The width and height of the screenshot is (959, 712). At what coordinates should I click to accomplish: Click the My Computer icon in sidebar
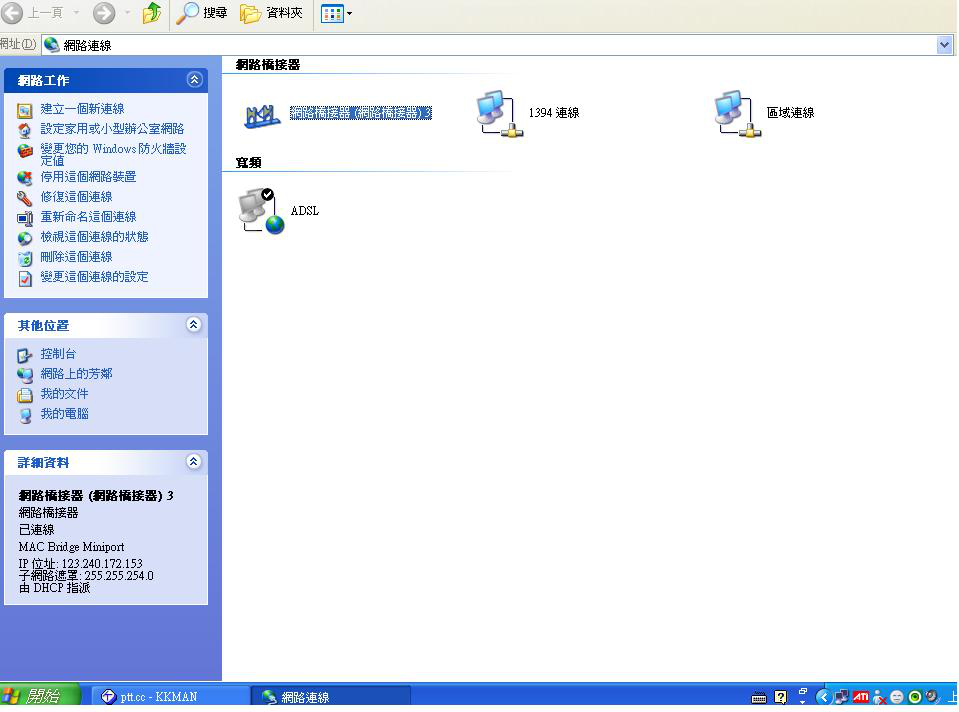(24, 415)
